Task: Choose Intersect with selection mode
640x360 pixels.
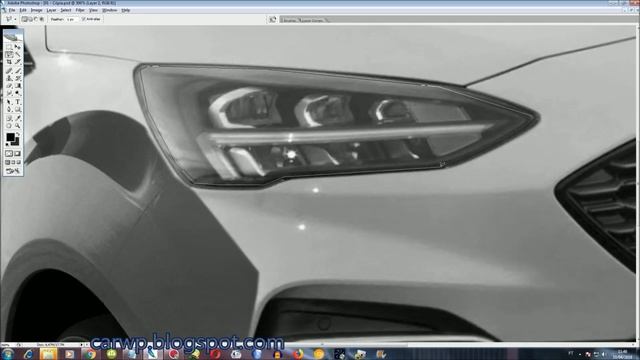Action: point(42,19)
